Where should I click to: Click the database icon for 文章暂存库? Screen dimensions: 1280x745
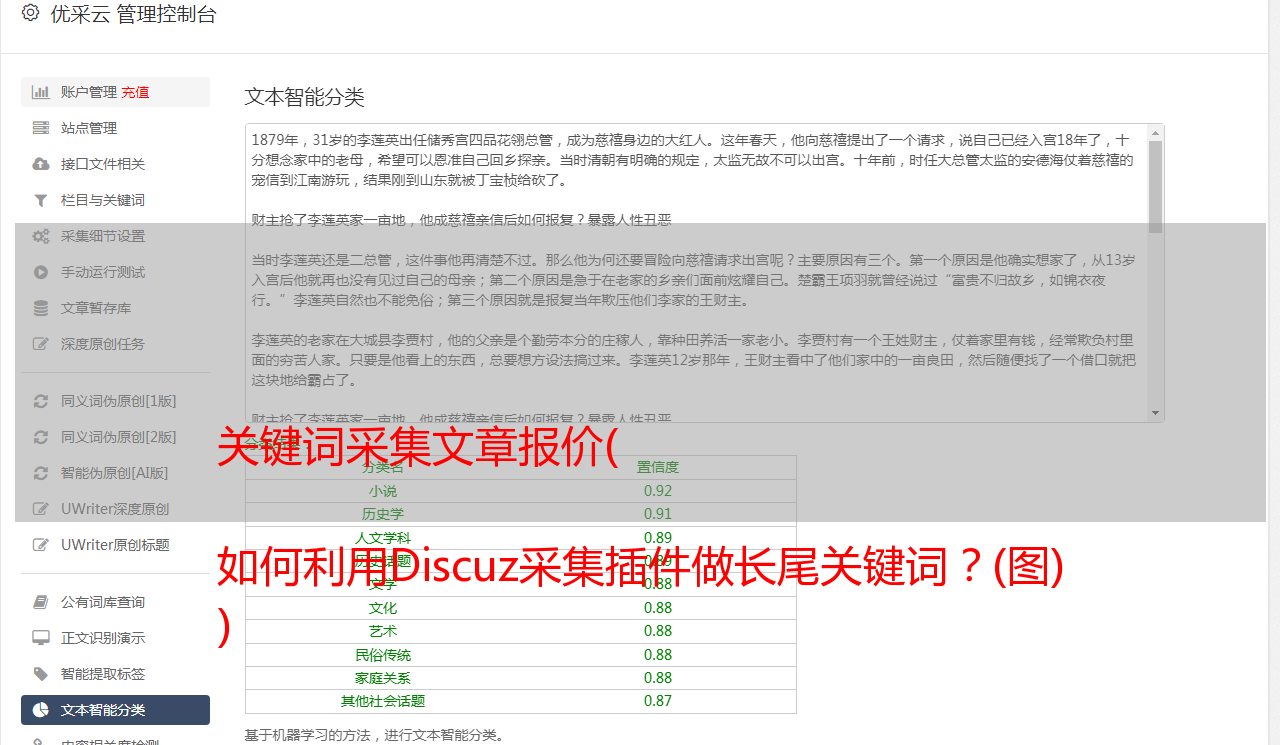coord(41,308)
